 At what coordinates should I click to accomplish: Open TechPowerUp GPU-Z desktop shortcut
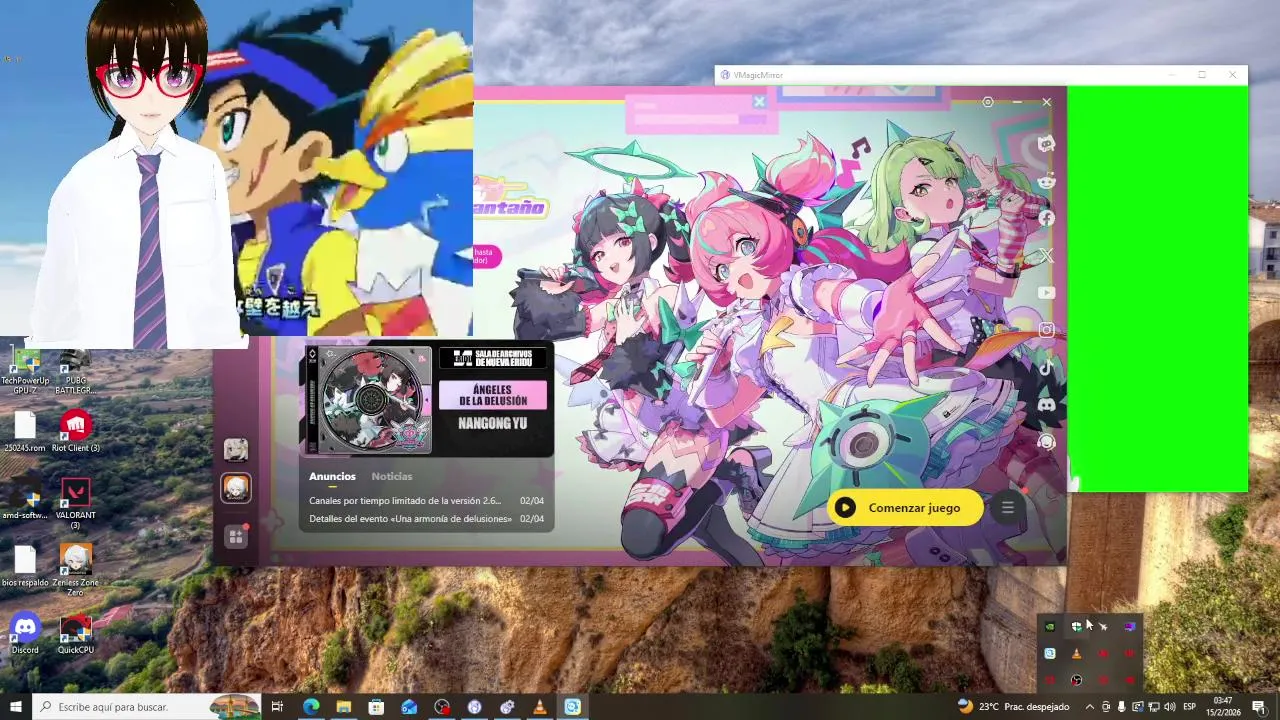(25, 370)
